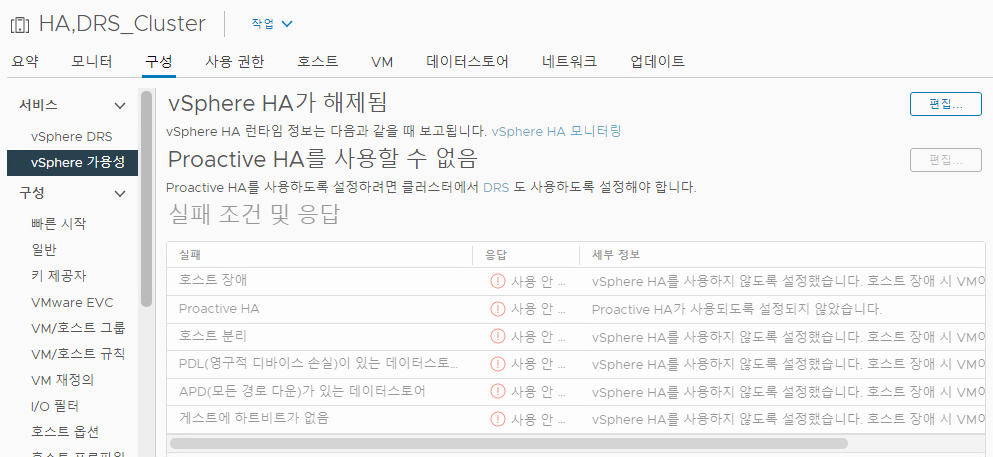
Task: Go to the VM tab
Action: pos(382,62)
